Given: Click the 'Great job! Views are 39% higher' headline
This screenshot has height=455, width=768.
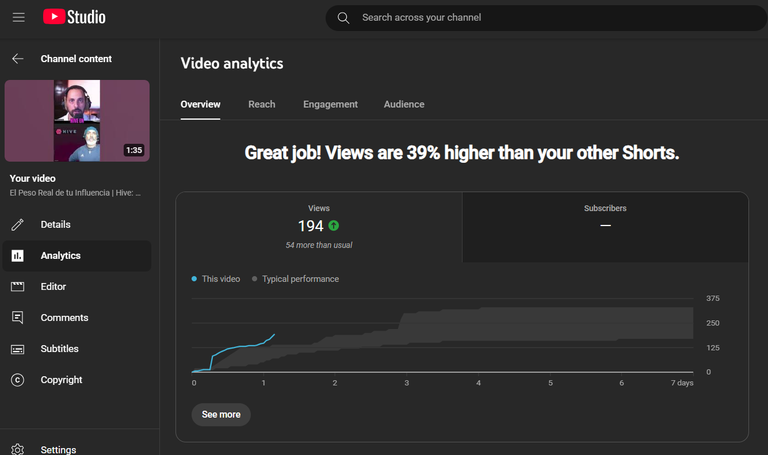Looking at the screenshot, I should (462, 153).
